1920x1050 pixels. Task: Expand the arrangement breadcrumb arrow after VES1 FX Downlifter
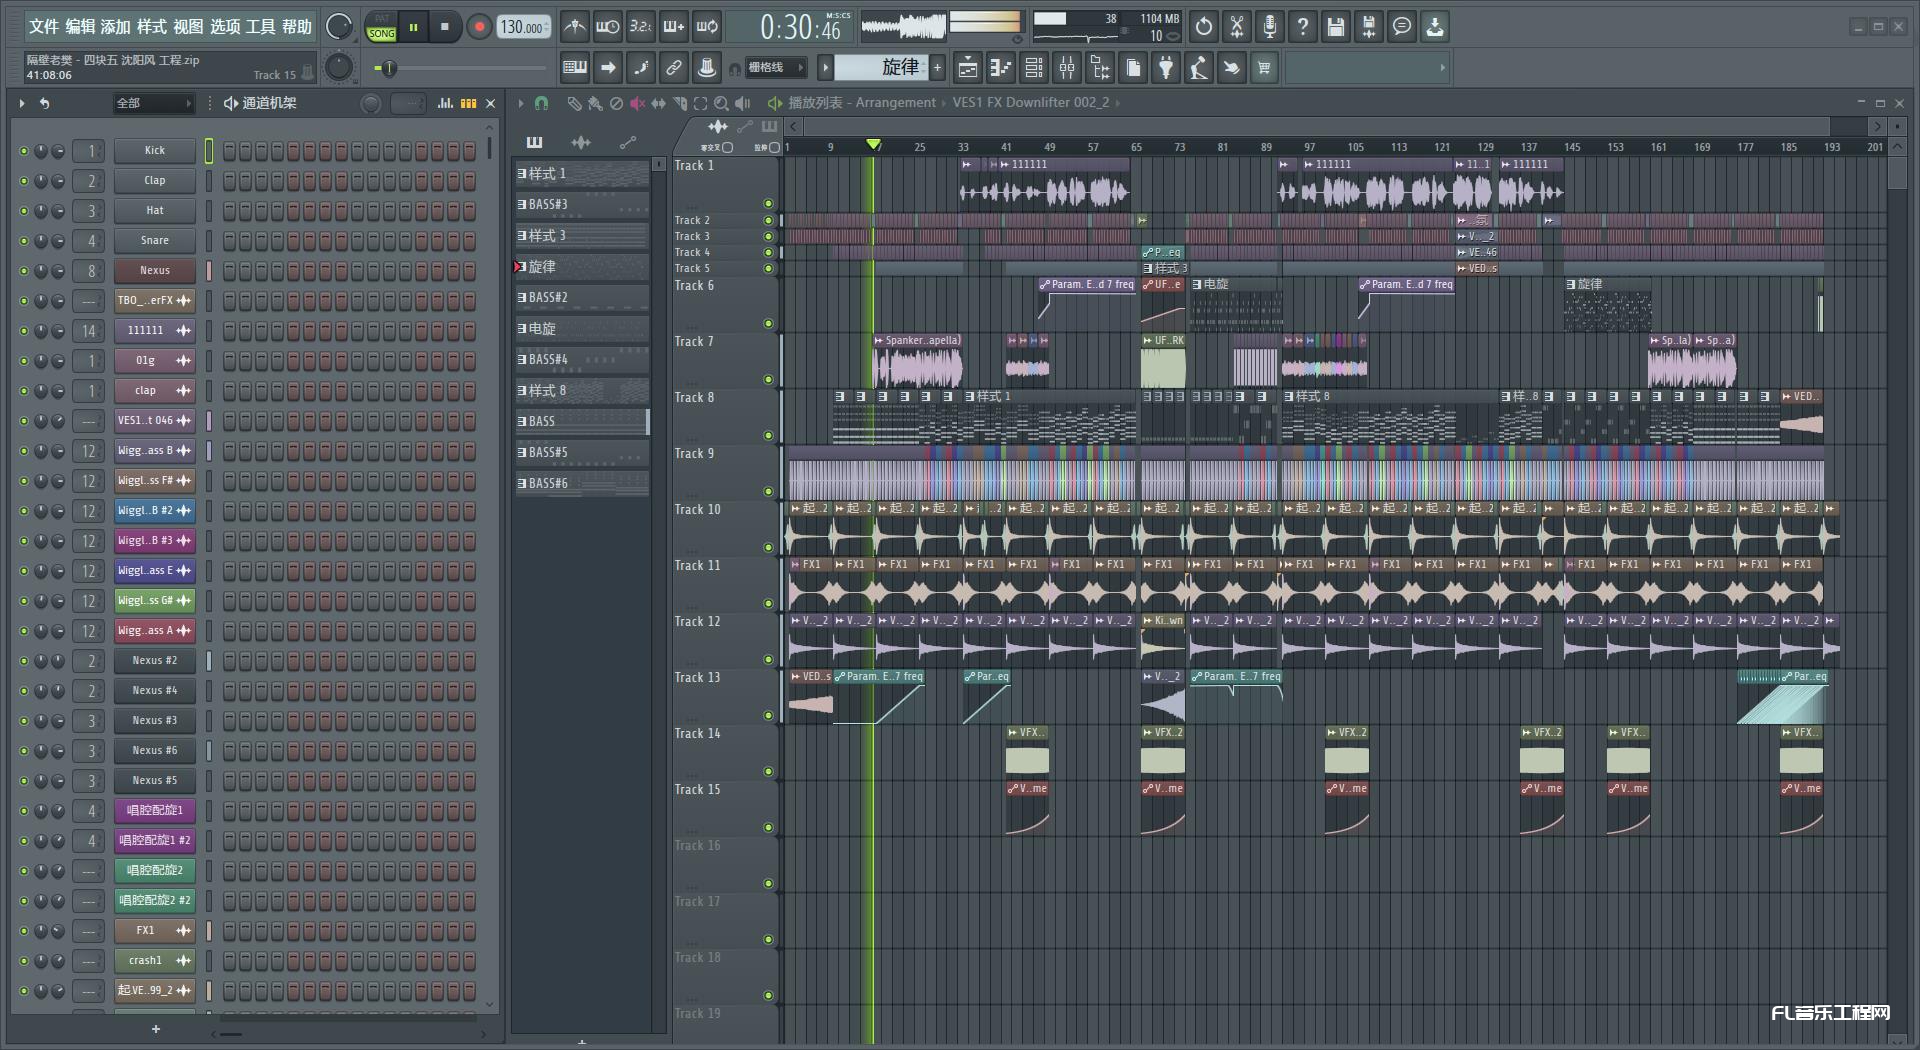click(1117, 103)
